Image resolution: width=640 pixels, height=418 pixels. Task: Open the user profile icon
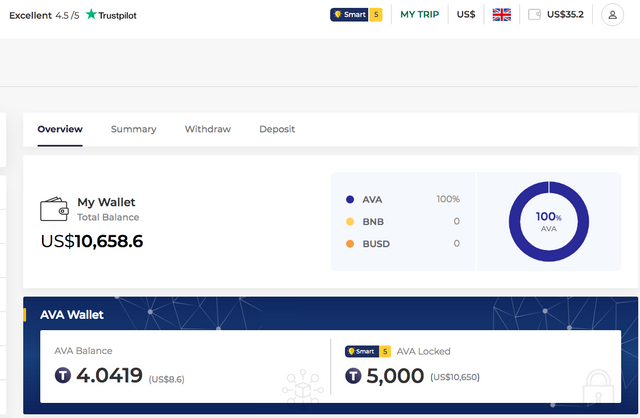pyautogui.click(x=612, y=15)
